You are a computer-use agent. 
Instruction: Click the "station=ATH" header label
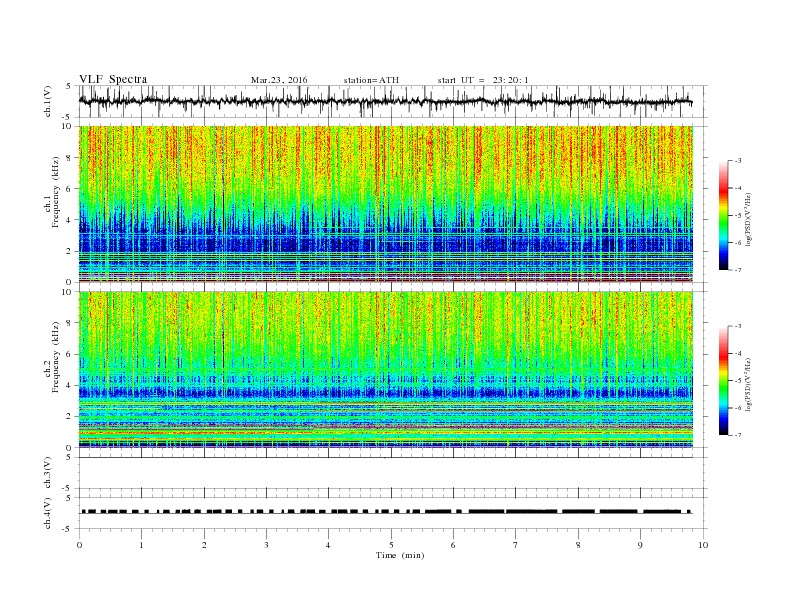(371, 80)
